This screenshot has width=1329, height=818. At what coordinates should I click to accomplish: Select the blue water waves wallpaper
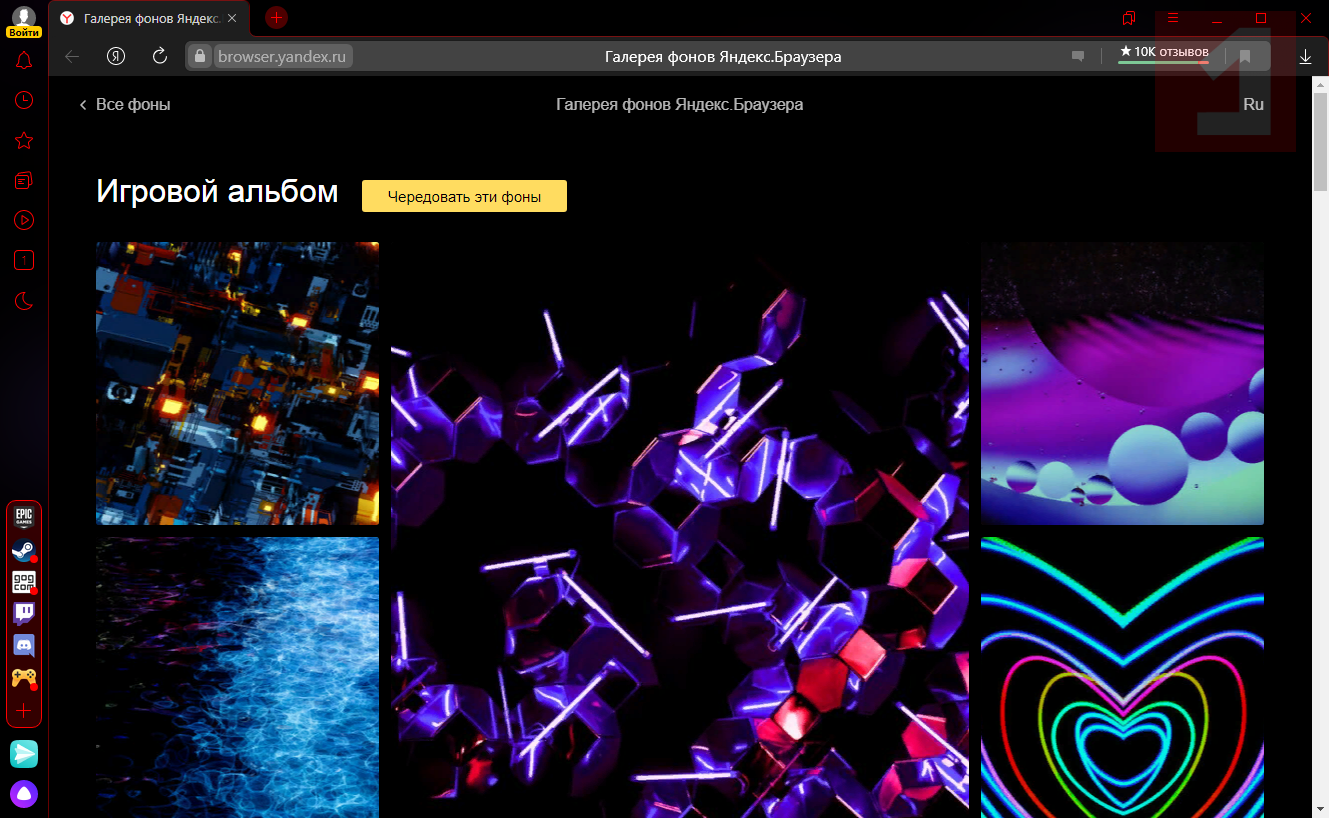pyautogui.click(x=237, y=678)
